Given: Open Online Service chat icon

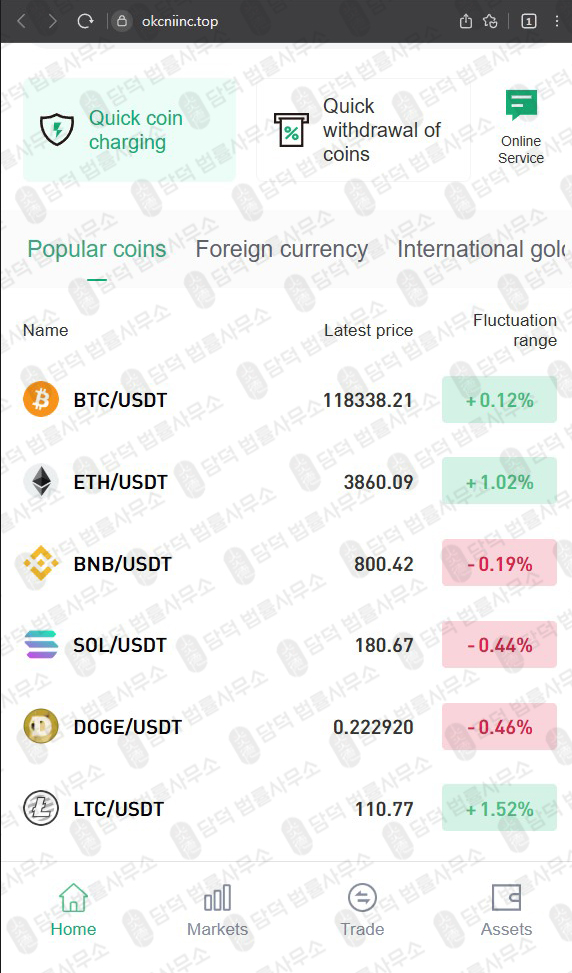Looking at the screenshot, I should click(521, 105).
